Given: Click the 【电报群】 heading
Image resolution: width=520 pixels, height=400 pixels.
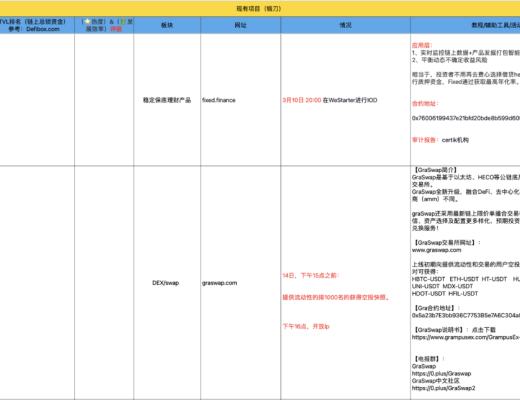Looking at the screenshot, I should (428, 359).
